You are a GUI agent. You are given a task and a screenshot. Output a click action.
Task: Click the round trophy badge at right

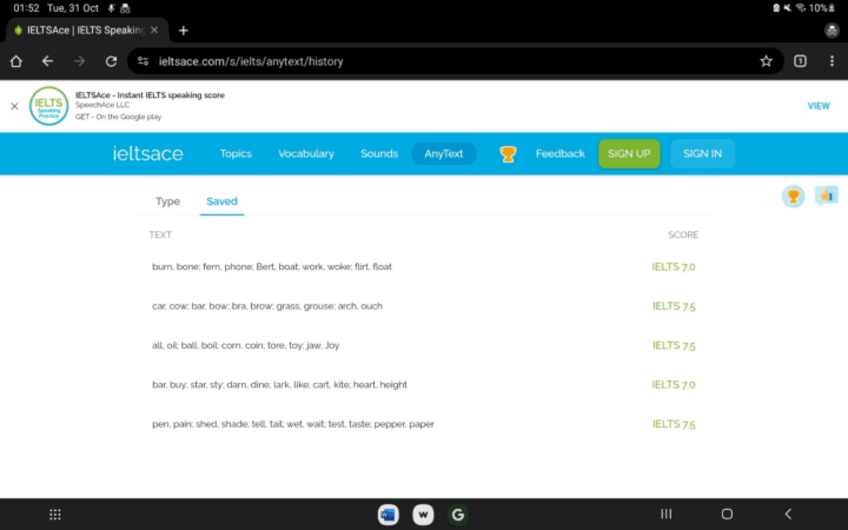pos(793,197)
